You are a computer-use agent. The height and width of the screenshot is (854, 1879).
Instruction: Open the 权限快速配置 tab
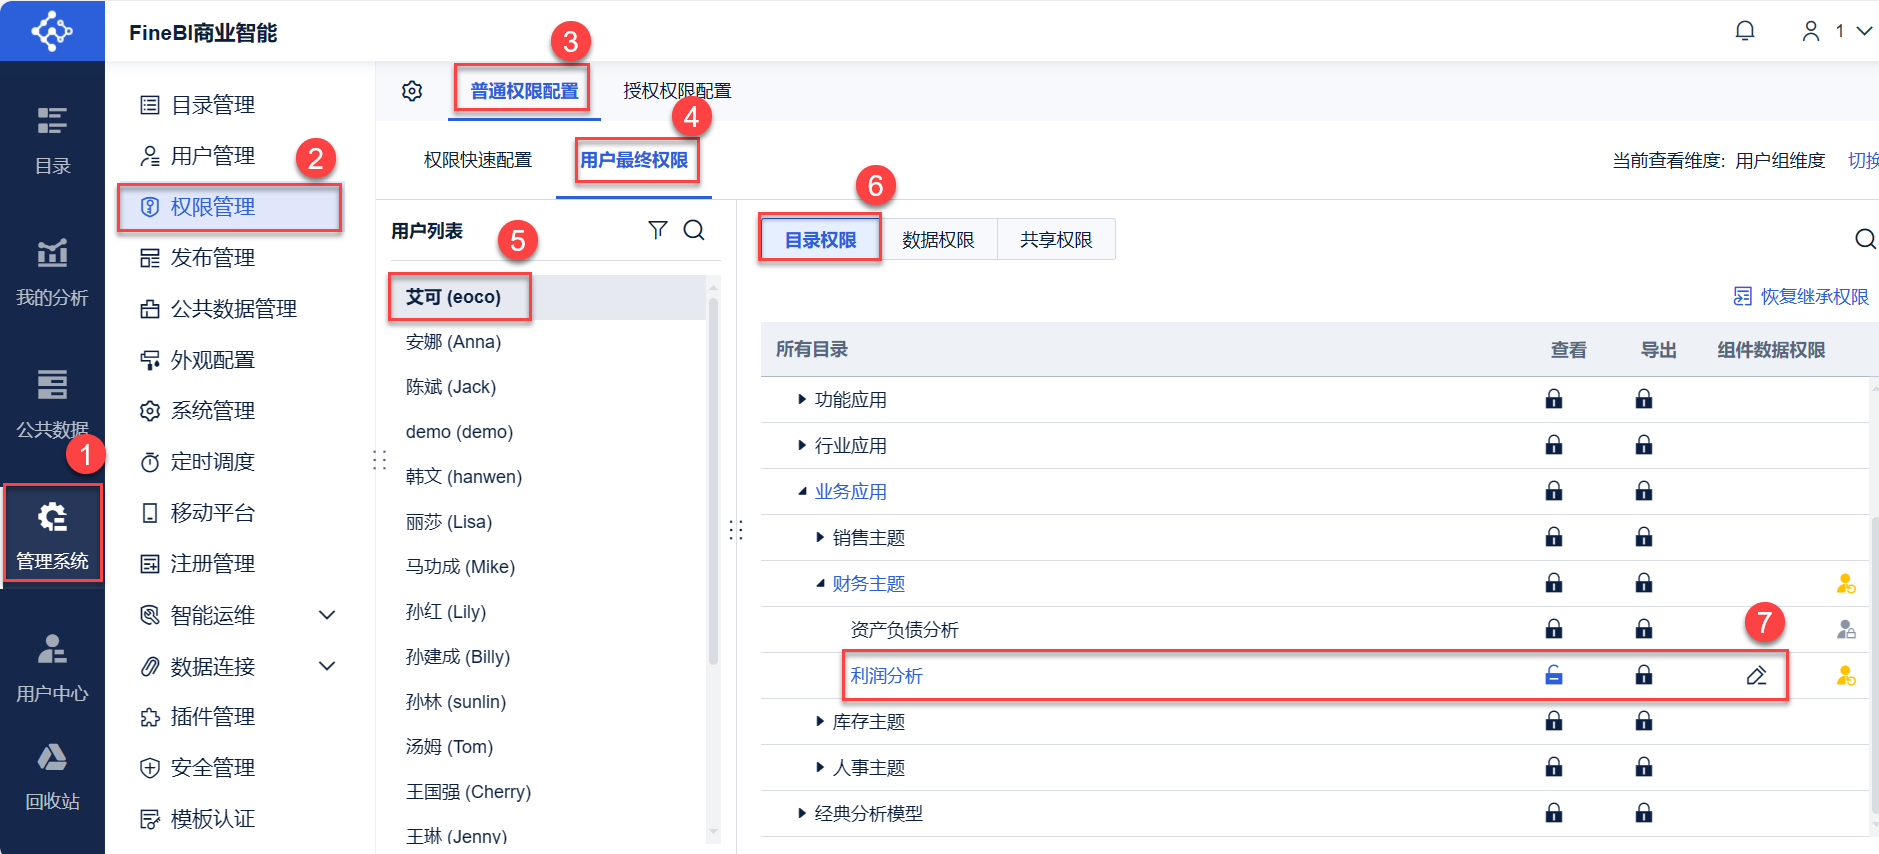[x=478, y=160]
